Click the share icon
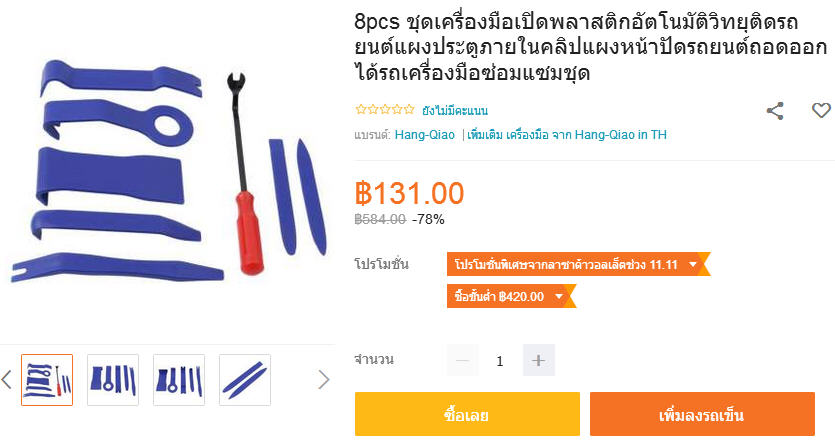835x446 pixels. click(x=775, y=111)
